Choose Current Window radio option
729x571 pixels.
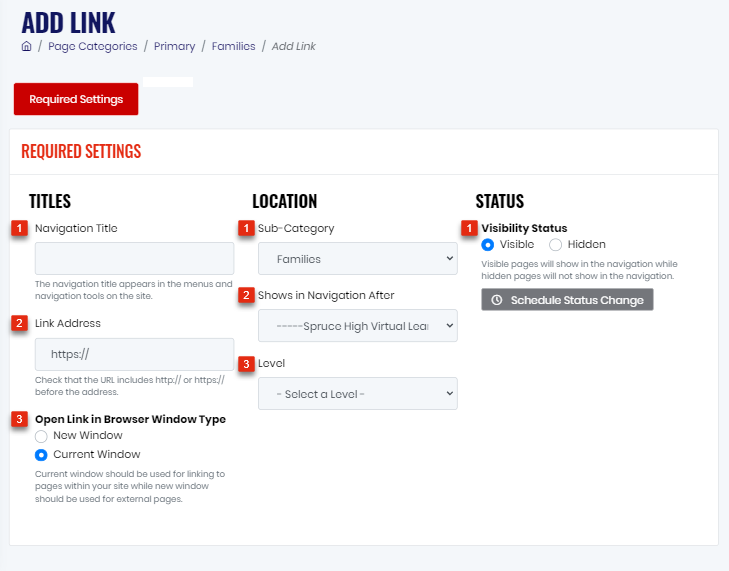(x=41, y=455)
